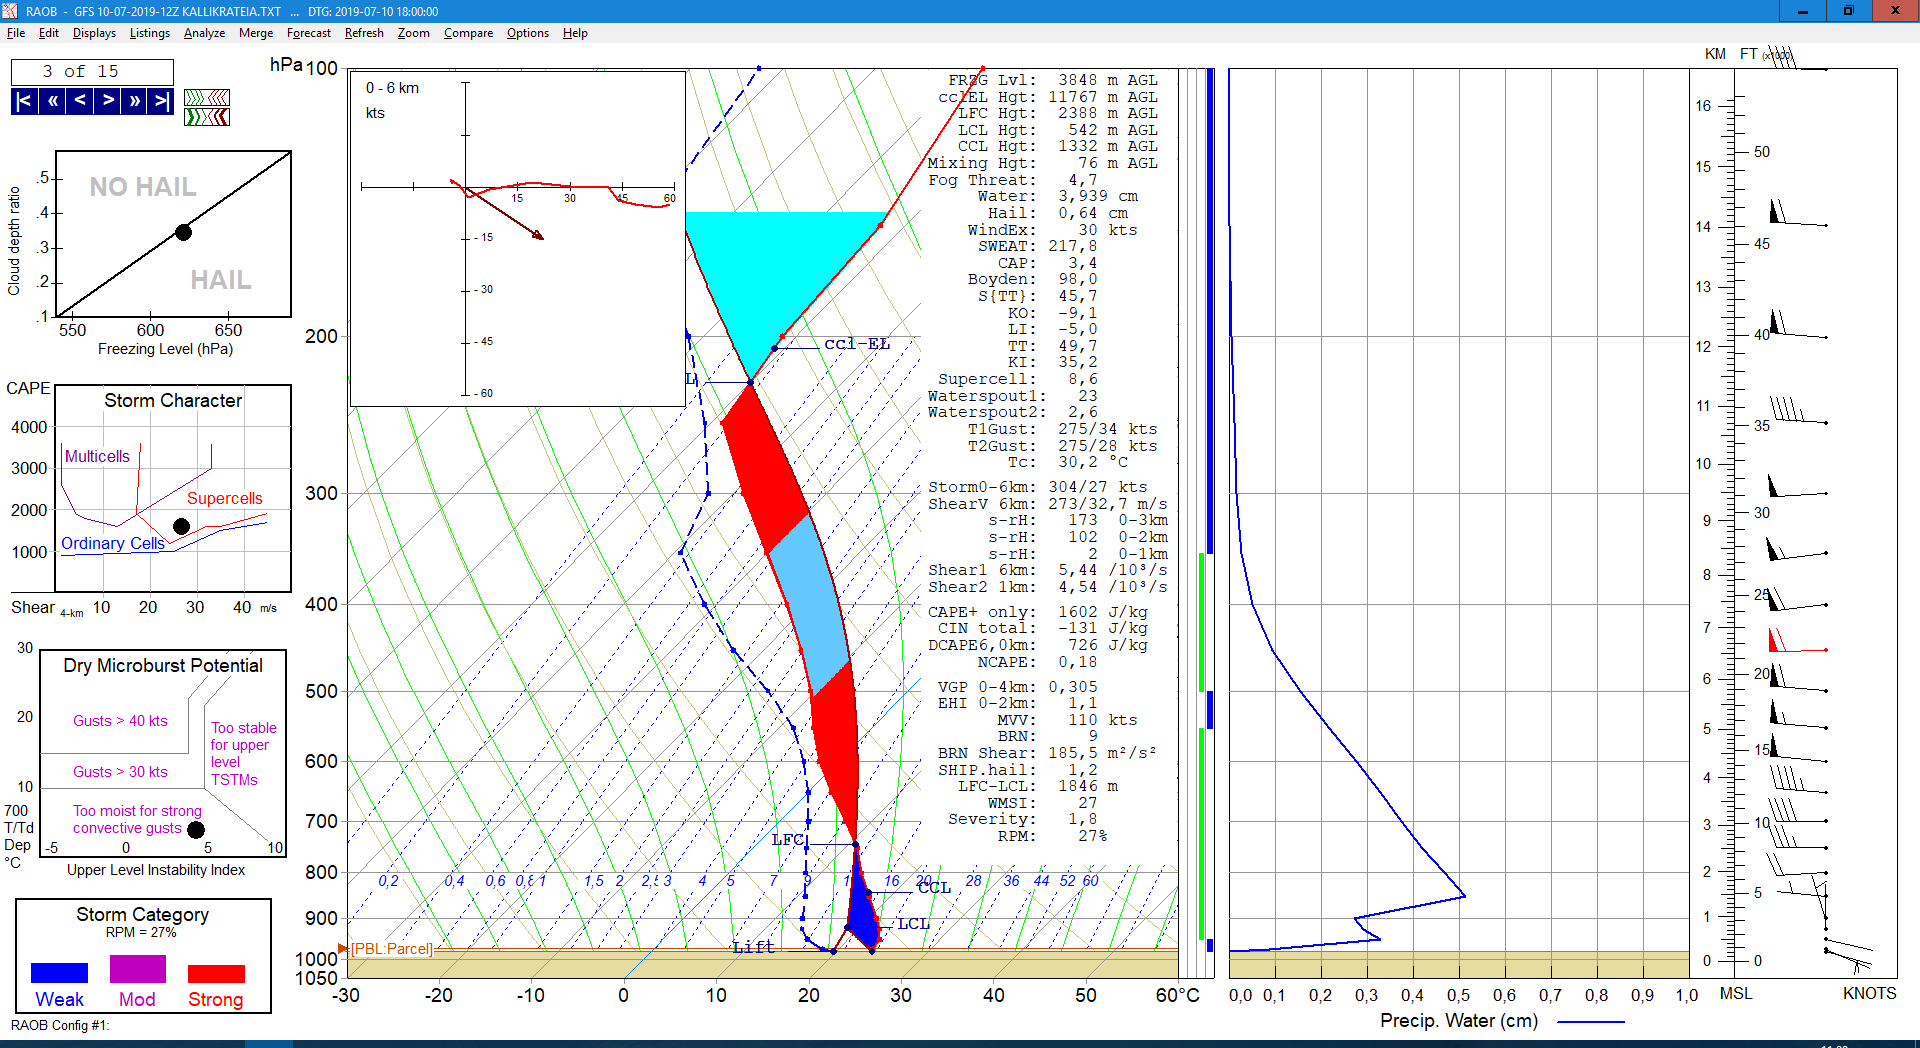The image size is (1920, 1048).
Task: Jump to the last sounding
Action: pos(160,101)
